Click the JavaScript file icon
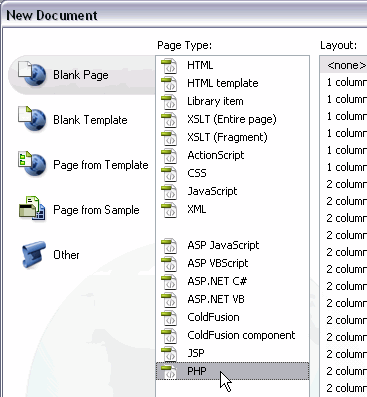The height and width of the screenshot is (397, 367). coord(169,192)
